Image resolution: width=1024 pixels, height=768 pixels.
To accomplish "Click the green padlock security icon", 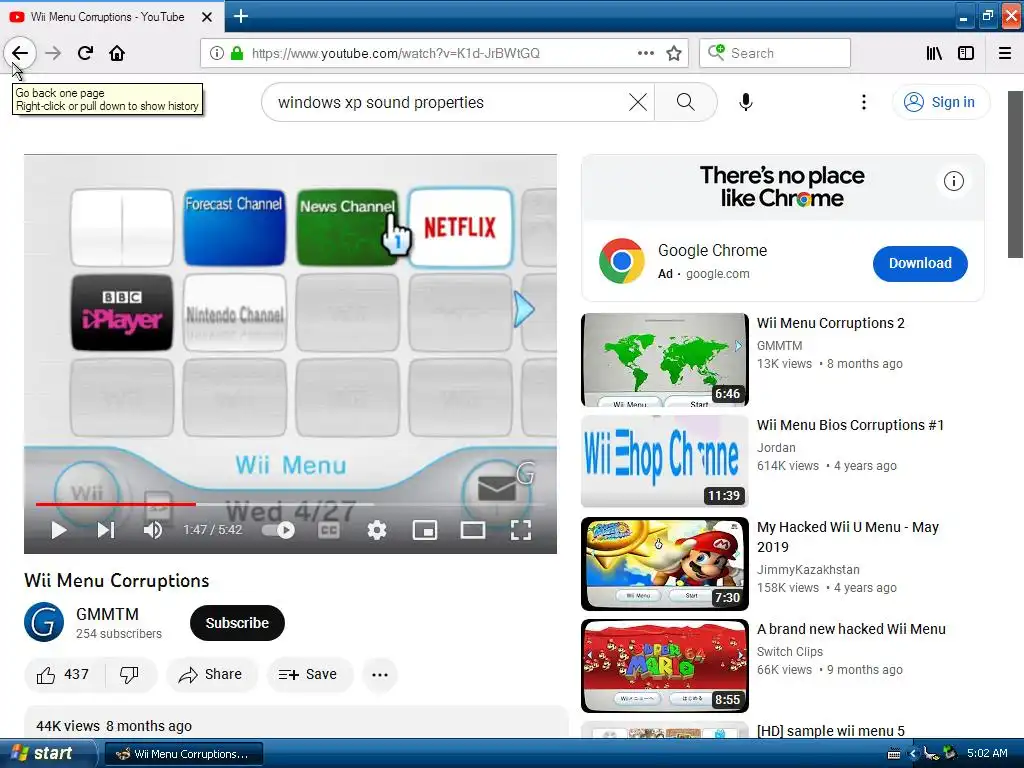I will (237, 53).
